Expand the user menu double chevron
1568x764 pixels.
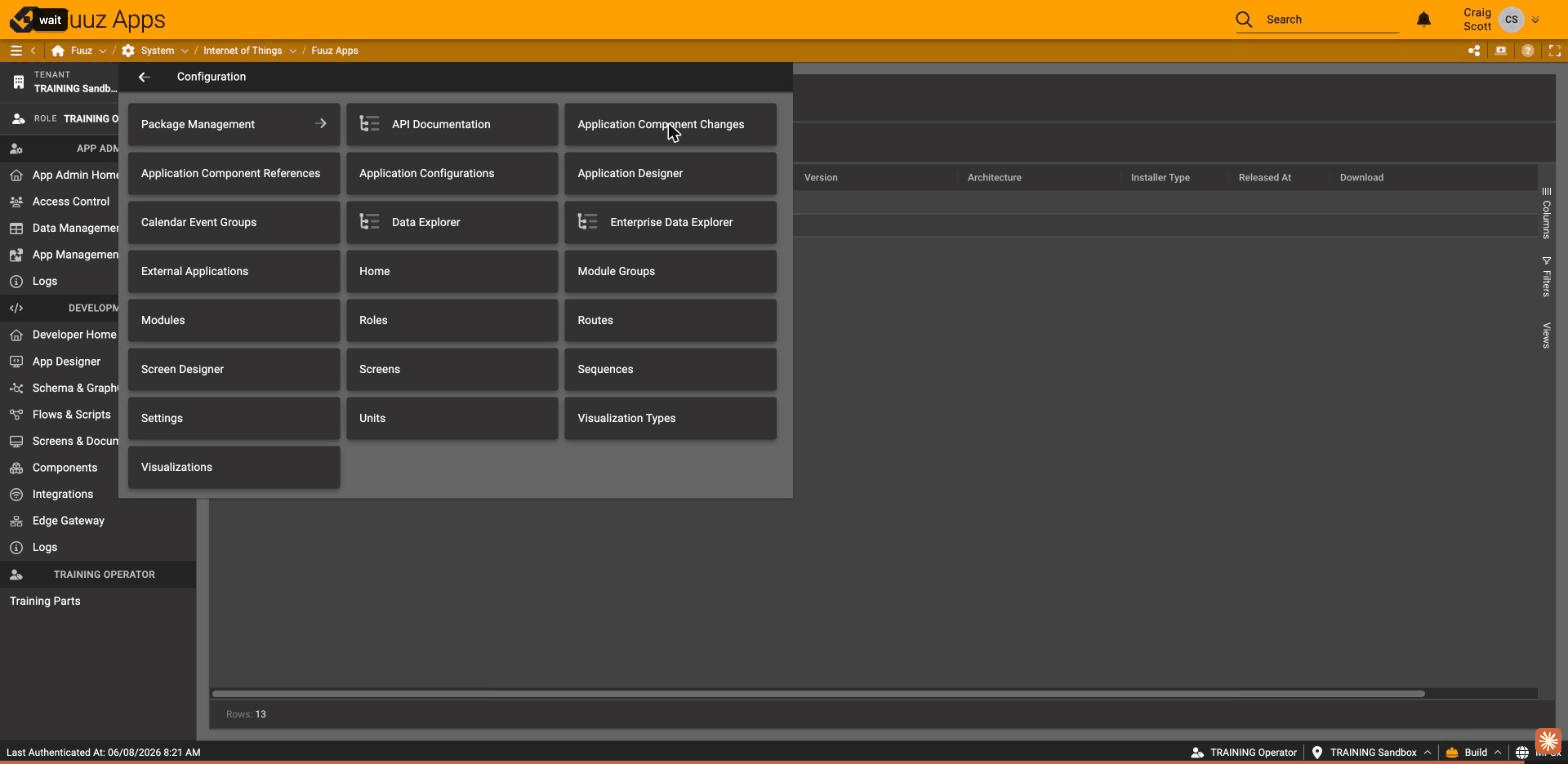(x=1535, y=19)
